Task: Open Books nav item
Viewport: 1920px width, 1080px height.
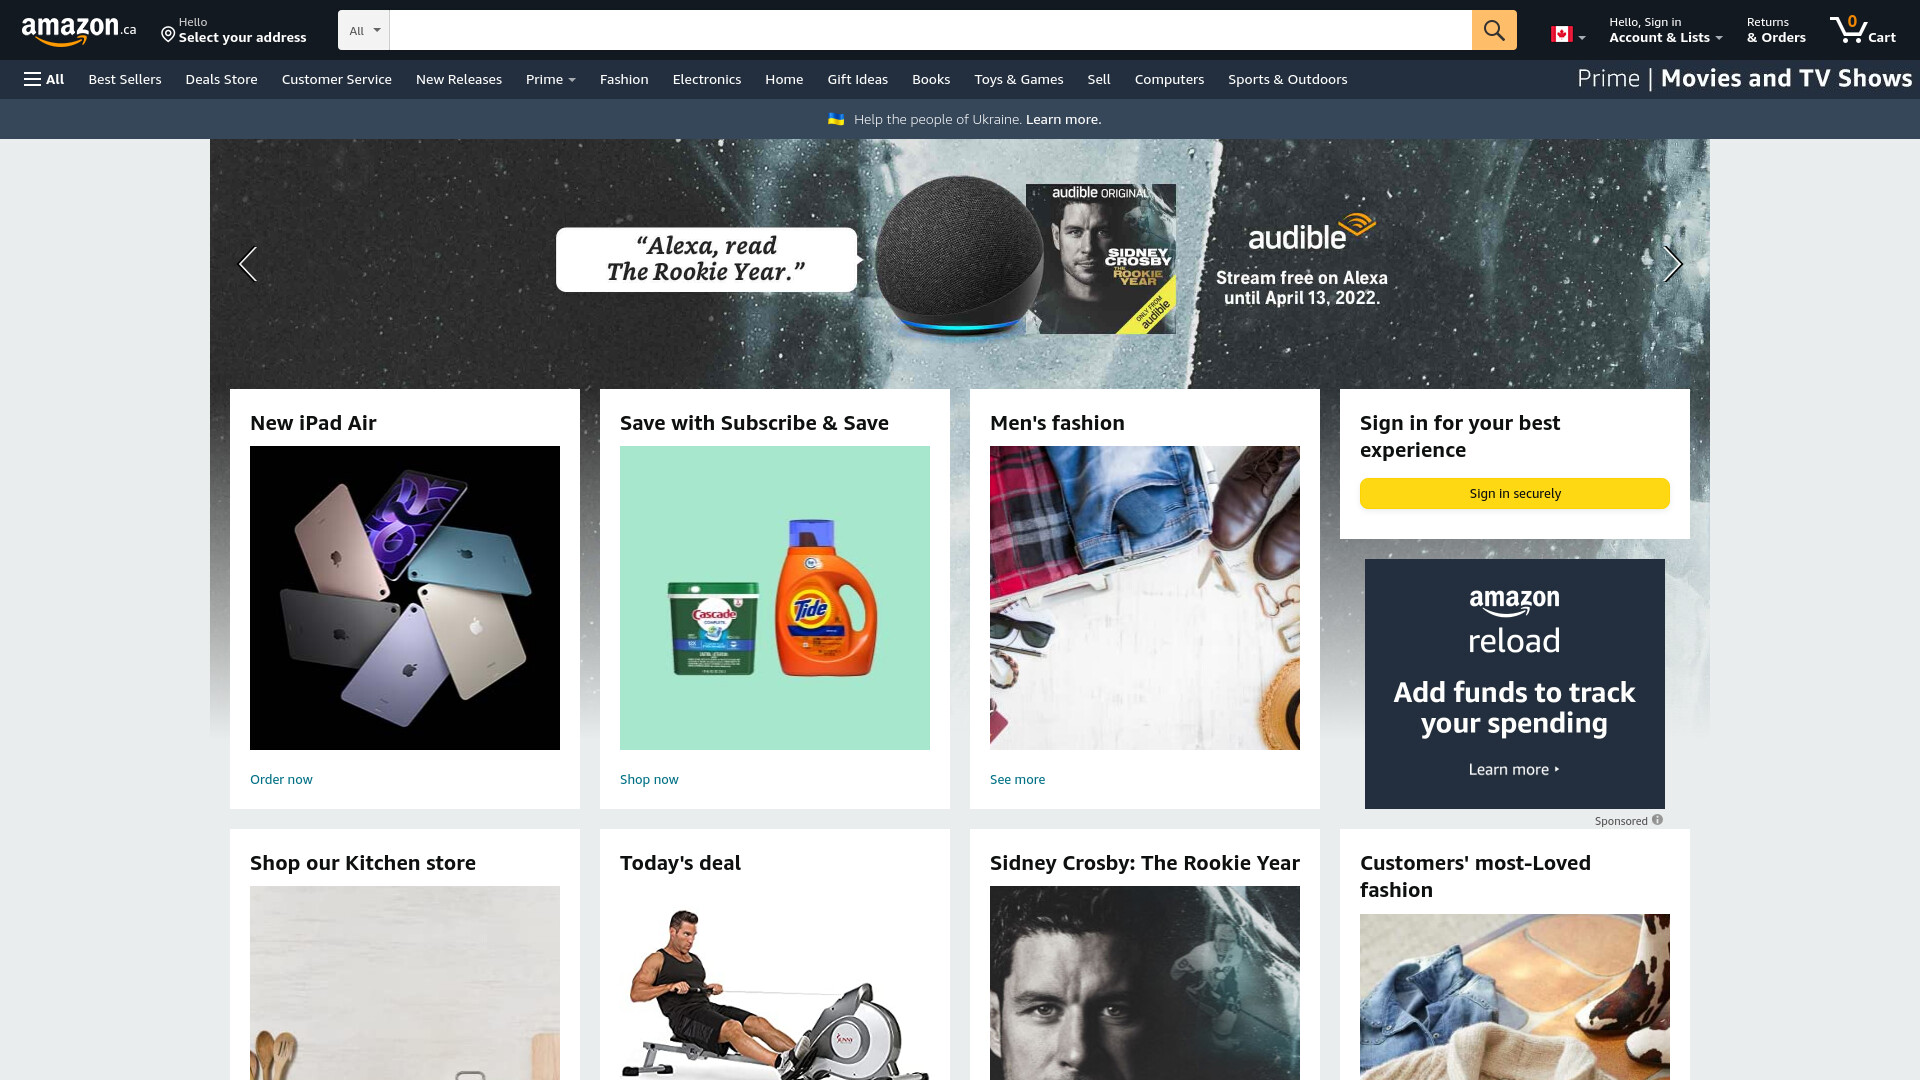Action: (x=931, y=79)
